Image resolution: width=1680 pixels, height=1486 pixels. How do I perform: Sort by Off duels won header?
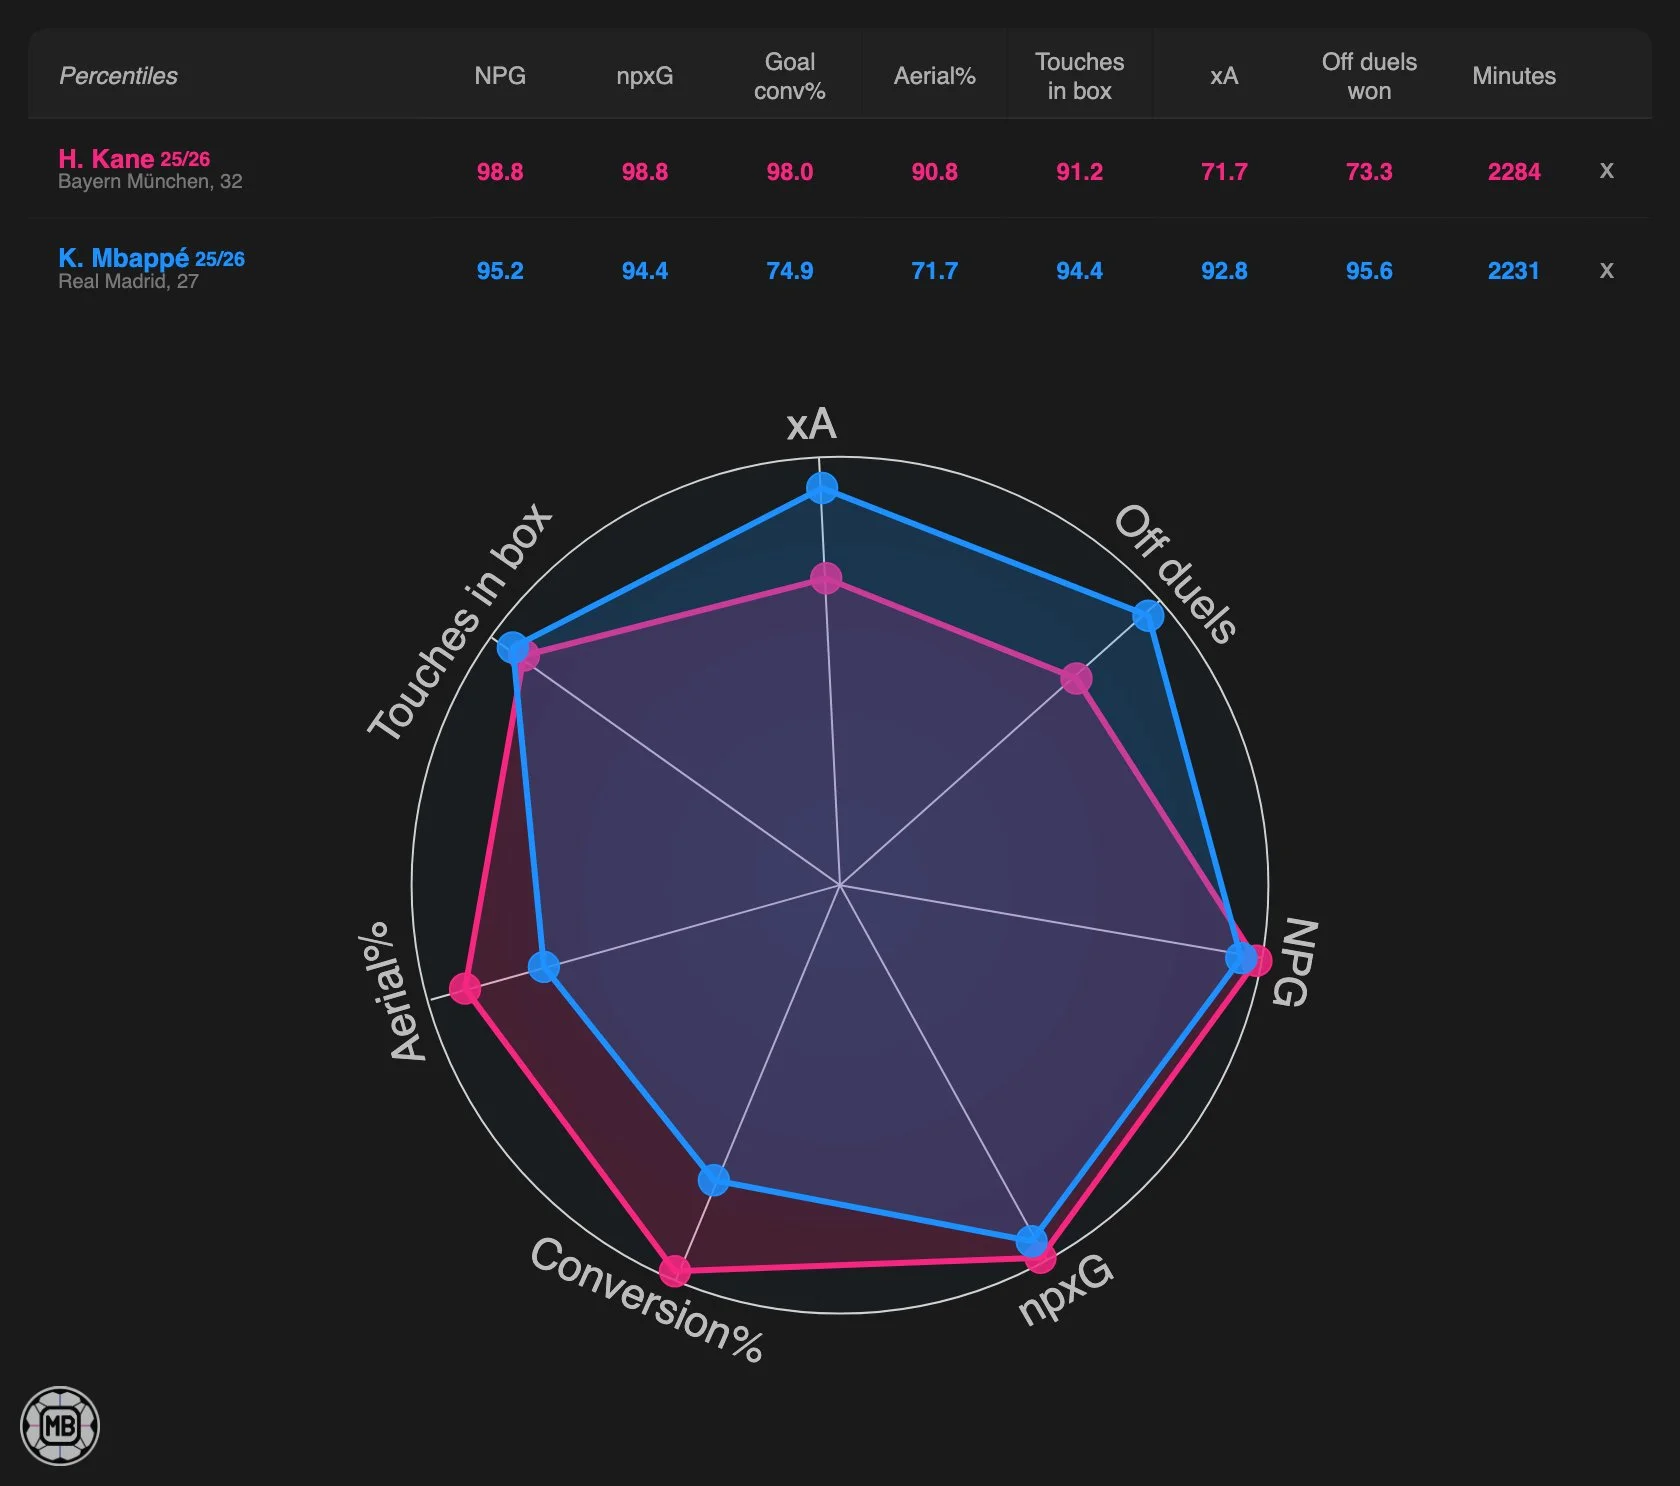tap(1369, 76)
